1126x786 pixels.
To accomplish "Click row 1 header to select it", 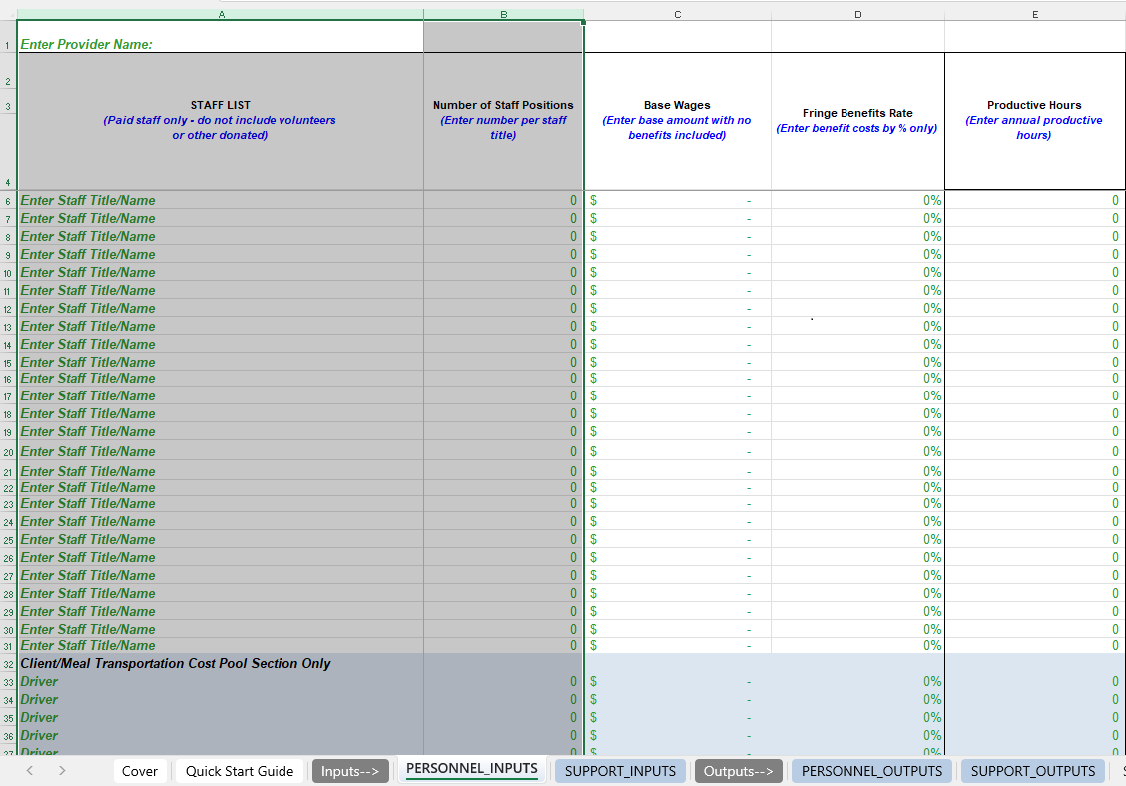I will [7, 45].
